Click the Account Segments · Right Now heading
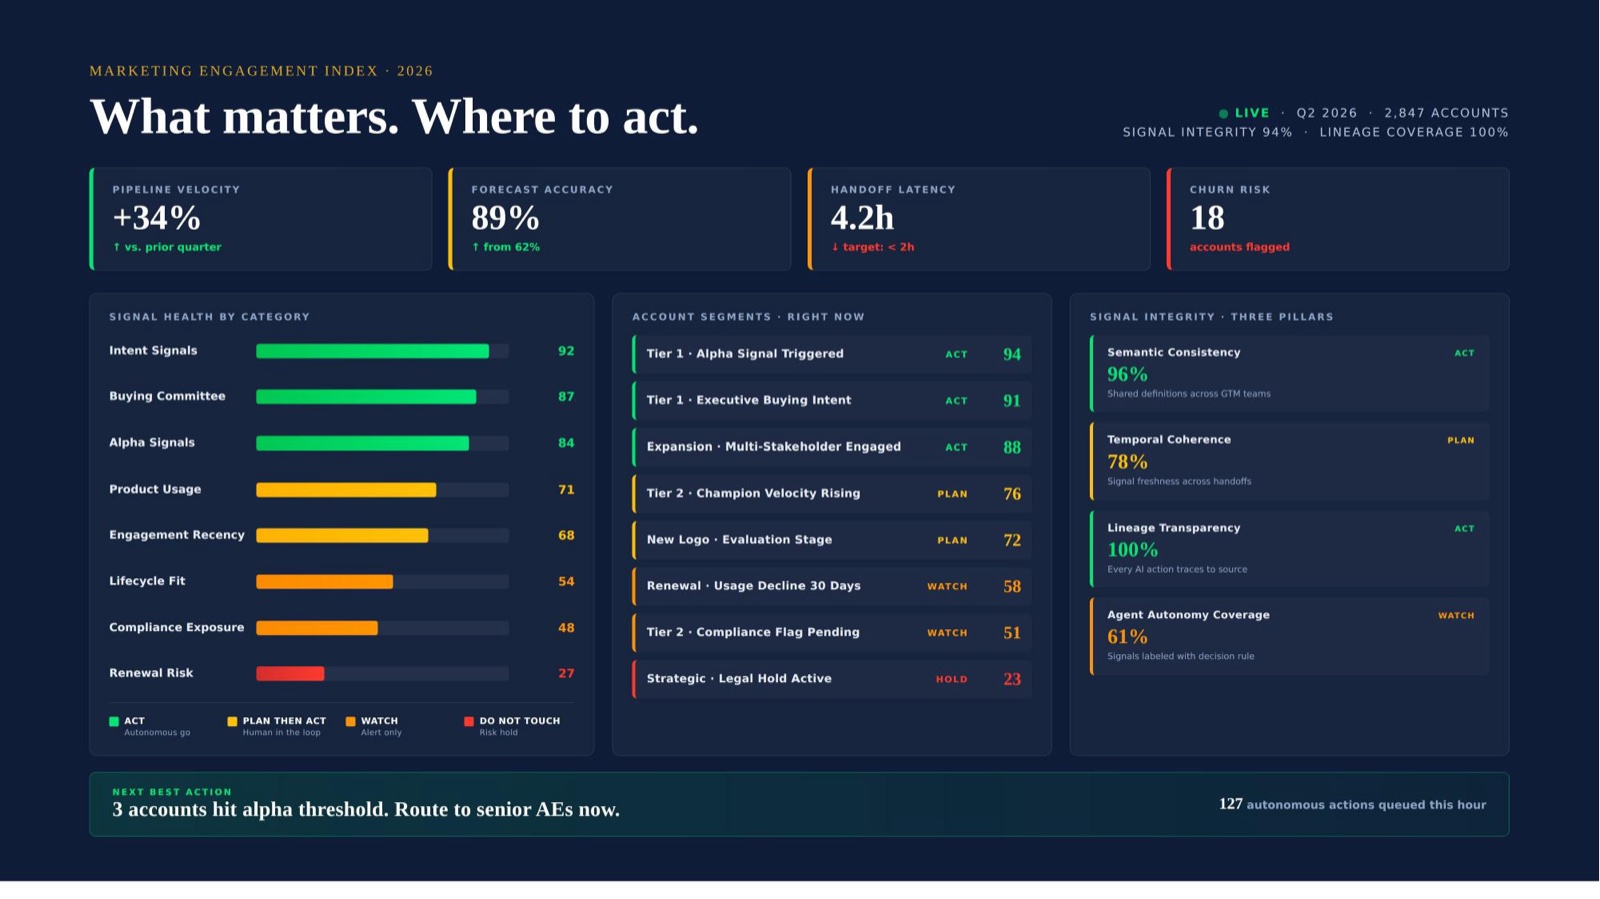This screenshot has width=1600, height=899. point(748,317)
